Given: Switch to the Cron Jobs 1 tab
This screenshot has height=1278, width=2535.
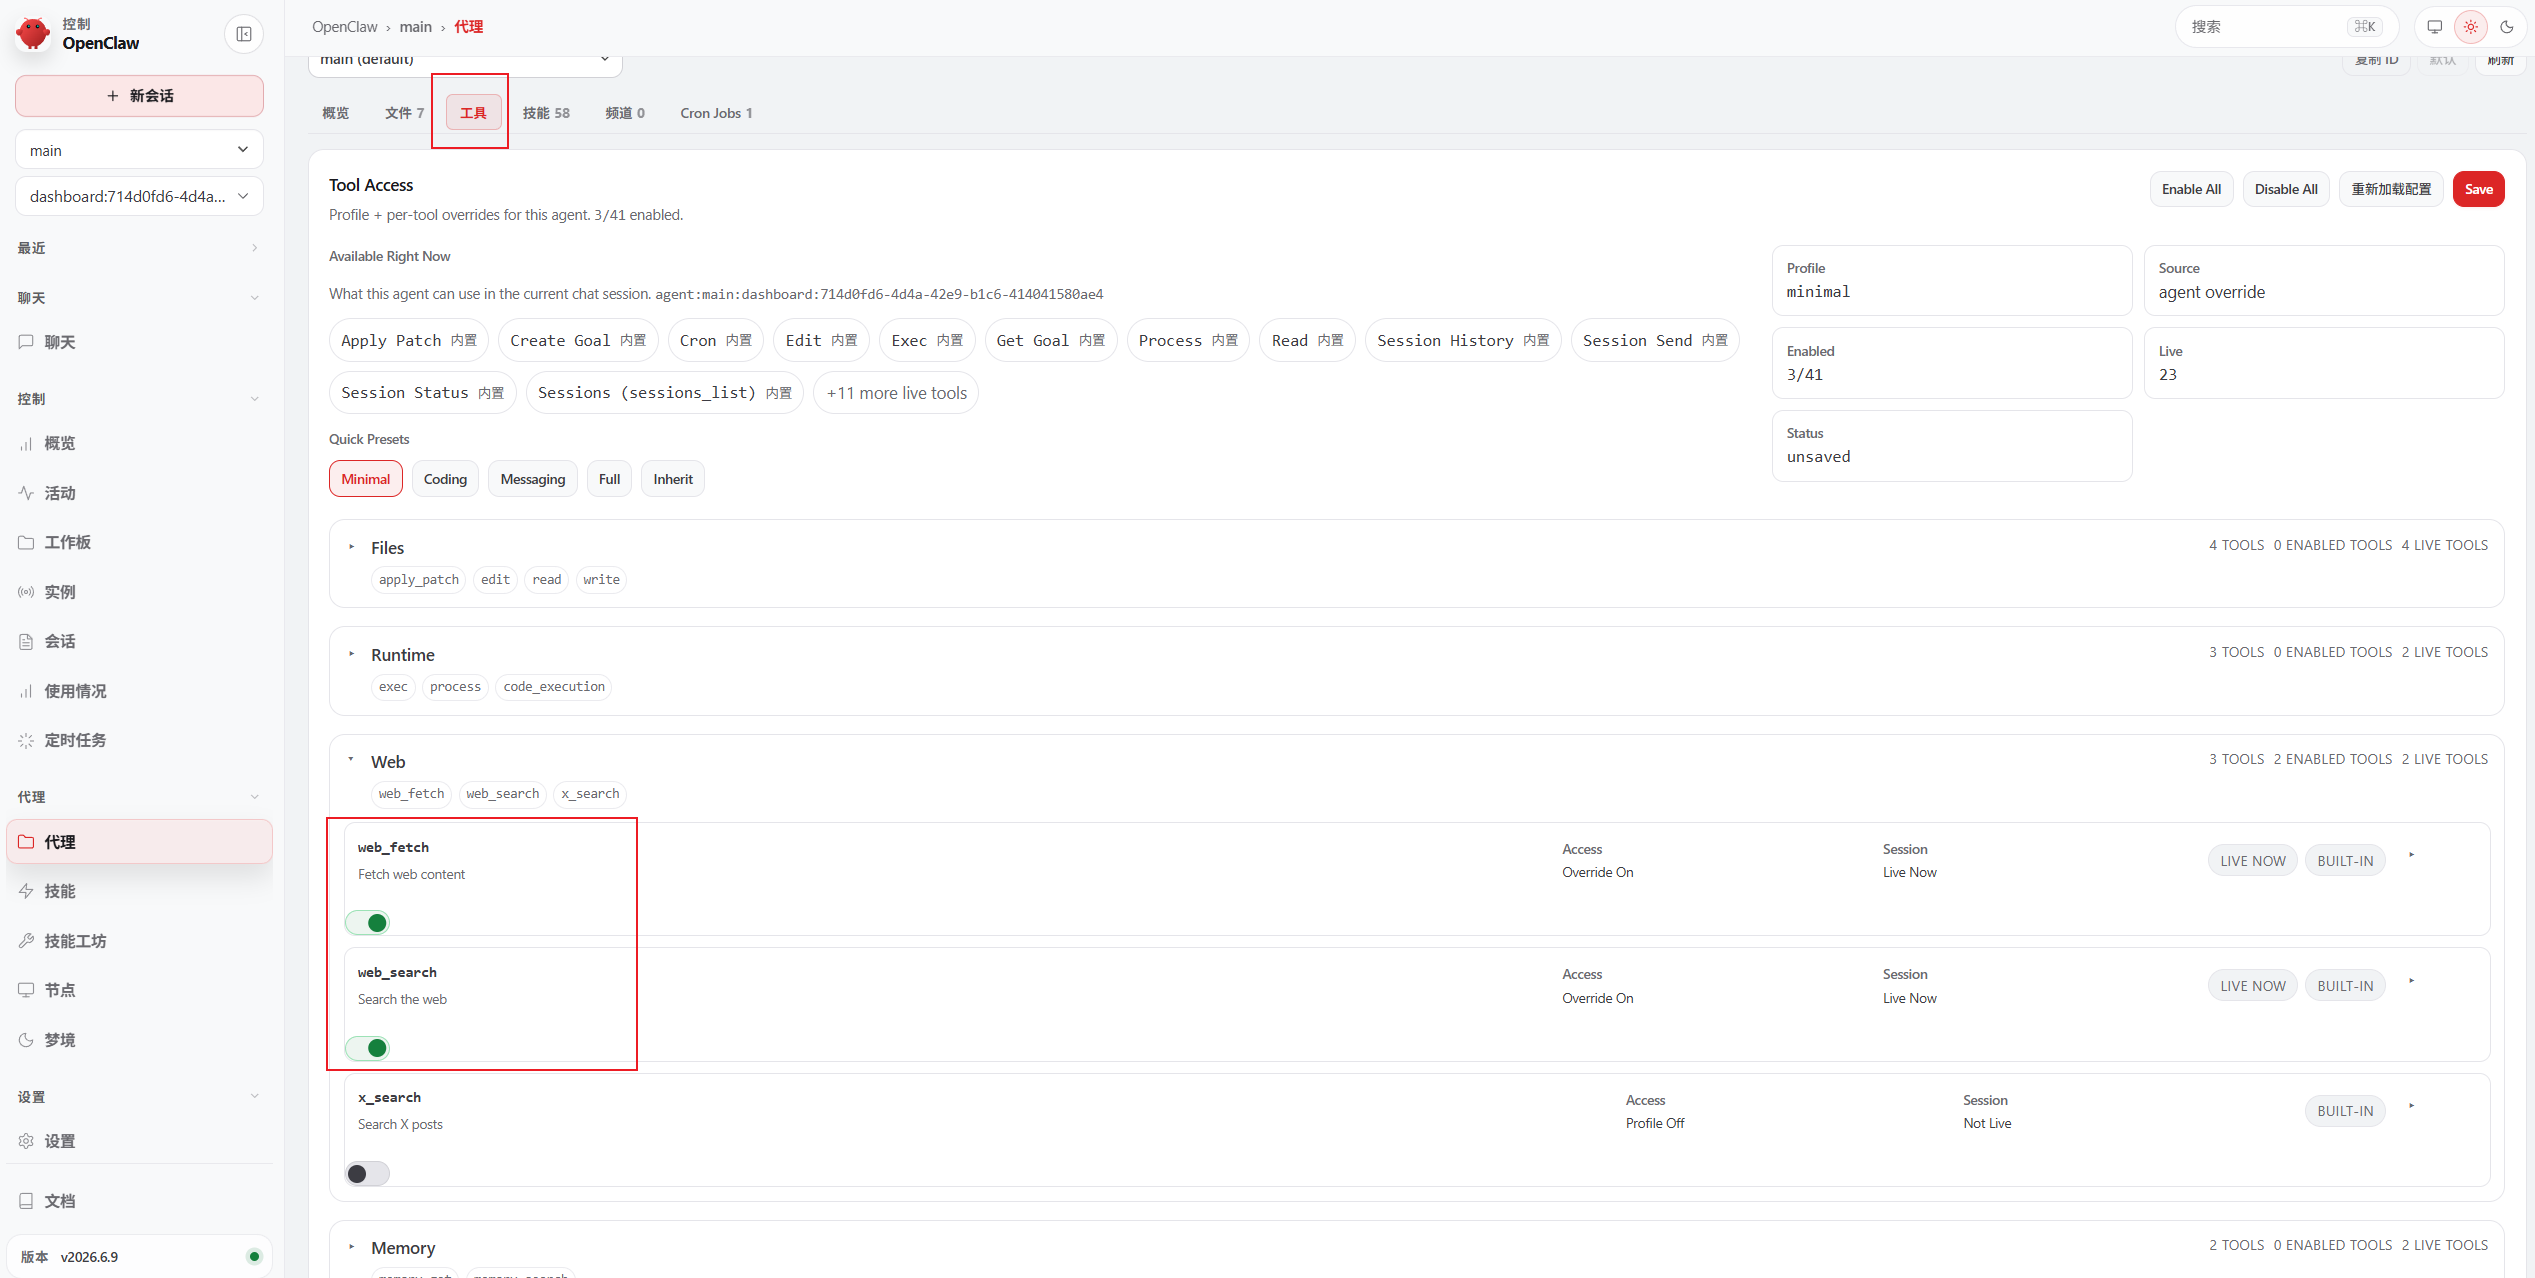Looking at the screenshot, I should click(716, 113).
